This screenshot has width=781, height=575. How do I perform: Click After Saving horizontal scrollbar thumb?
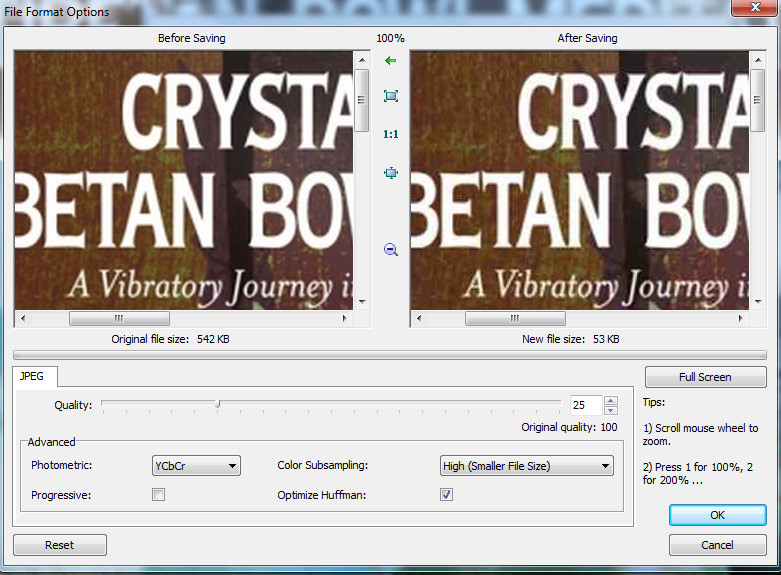pos(515,318)
